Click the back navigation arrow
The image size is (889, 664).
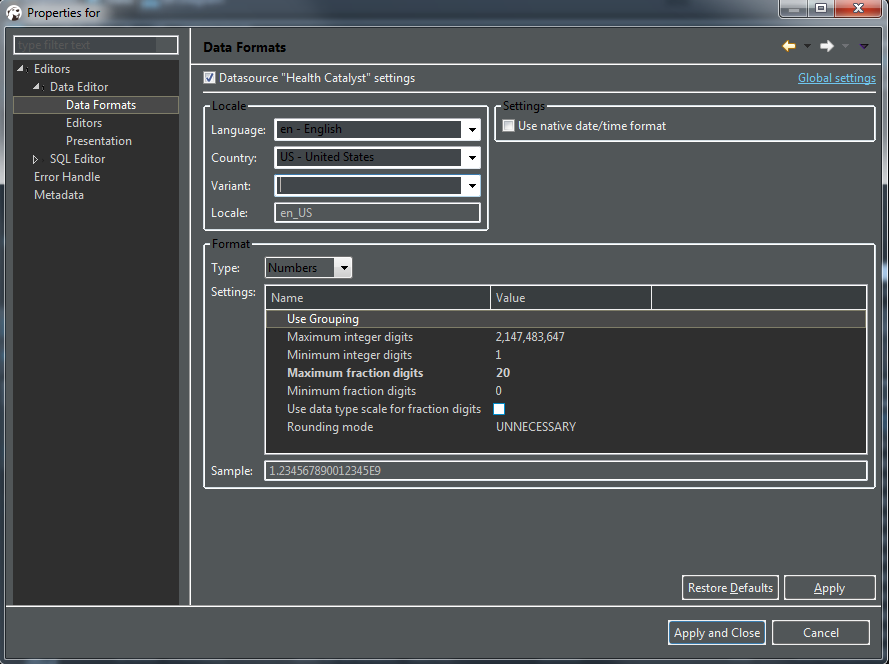[x=788, y=46]
